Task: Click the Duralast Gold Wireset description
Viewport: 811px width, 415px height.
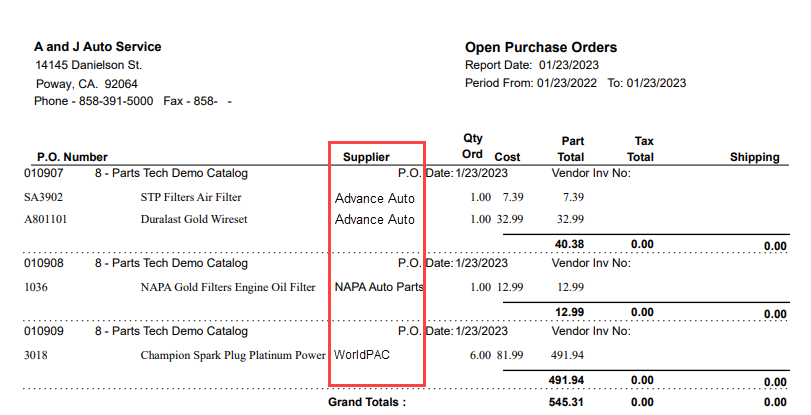Action: point(194,219)
